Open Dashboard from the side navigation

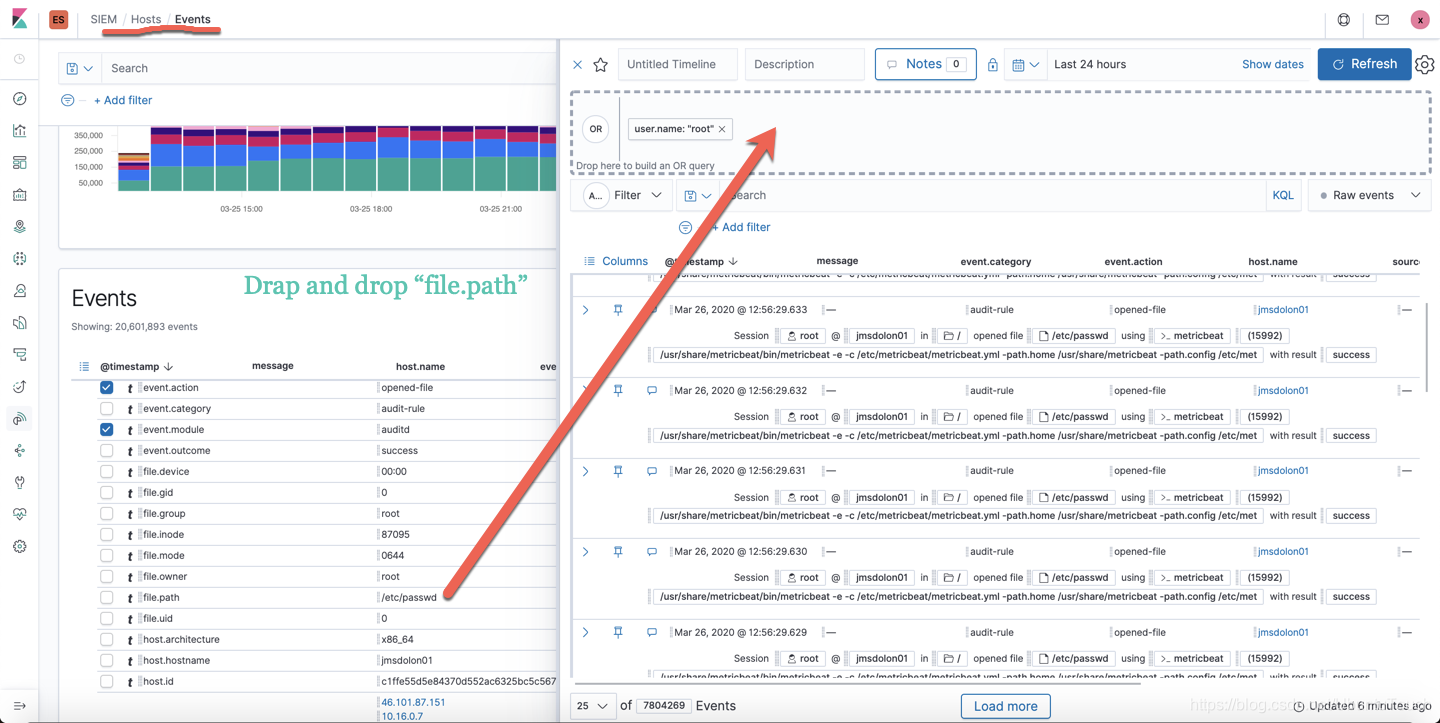pyautogui.click(x=19, y=163)
